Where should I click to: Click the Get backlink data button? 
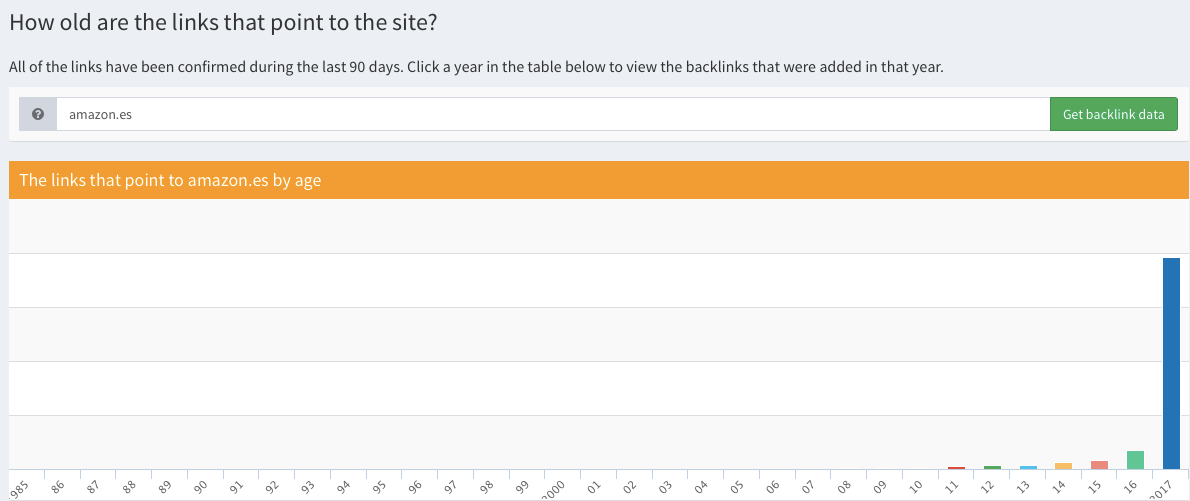[1113, 114]
